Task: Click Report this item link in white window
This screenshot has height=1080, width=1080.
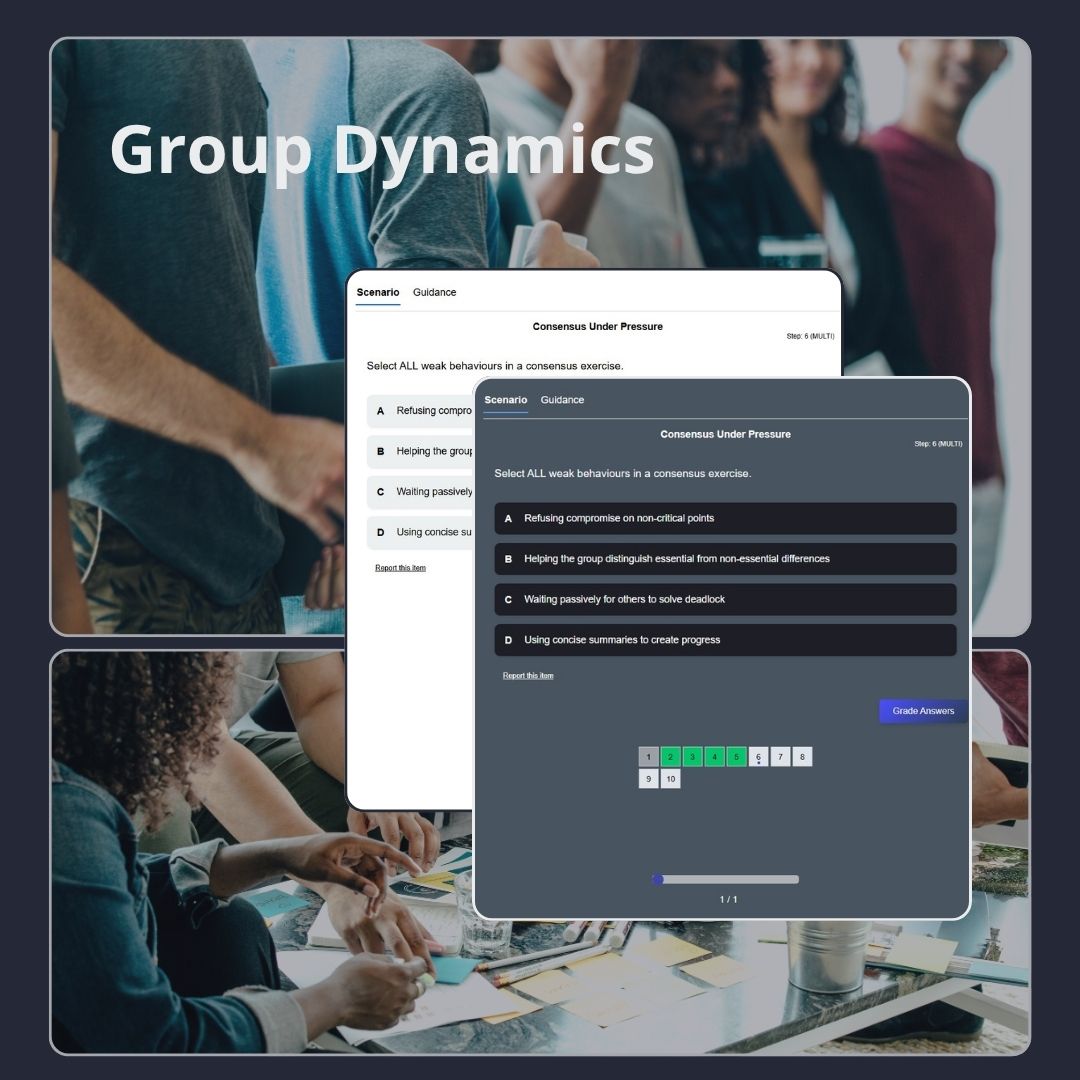Action: tap(400, 568)
